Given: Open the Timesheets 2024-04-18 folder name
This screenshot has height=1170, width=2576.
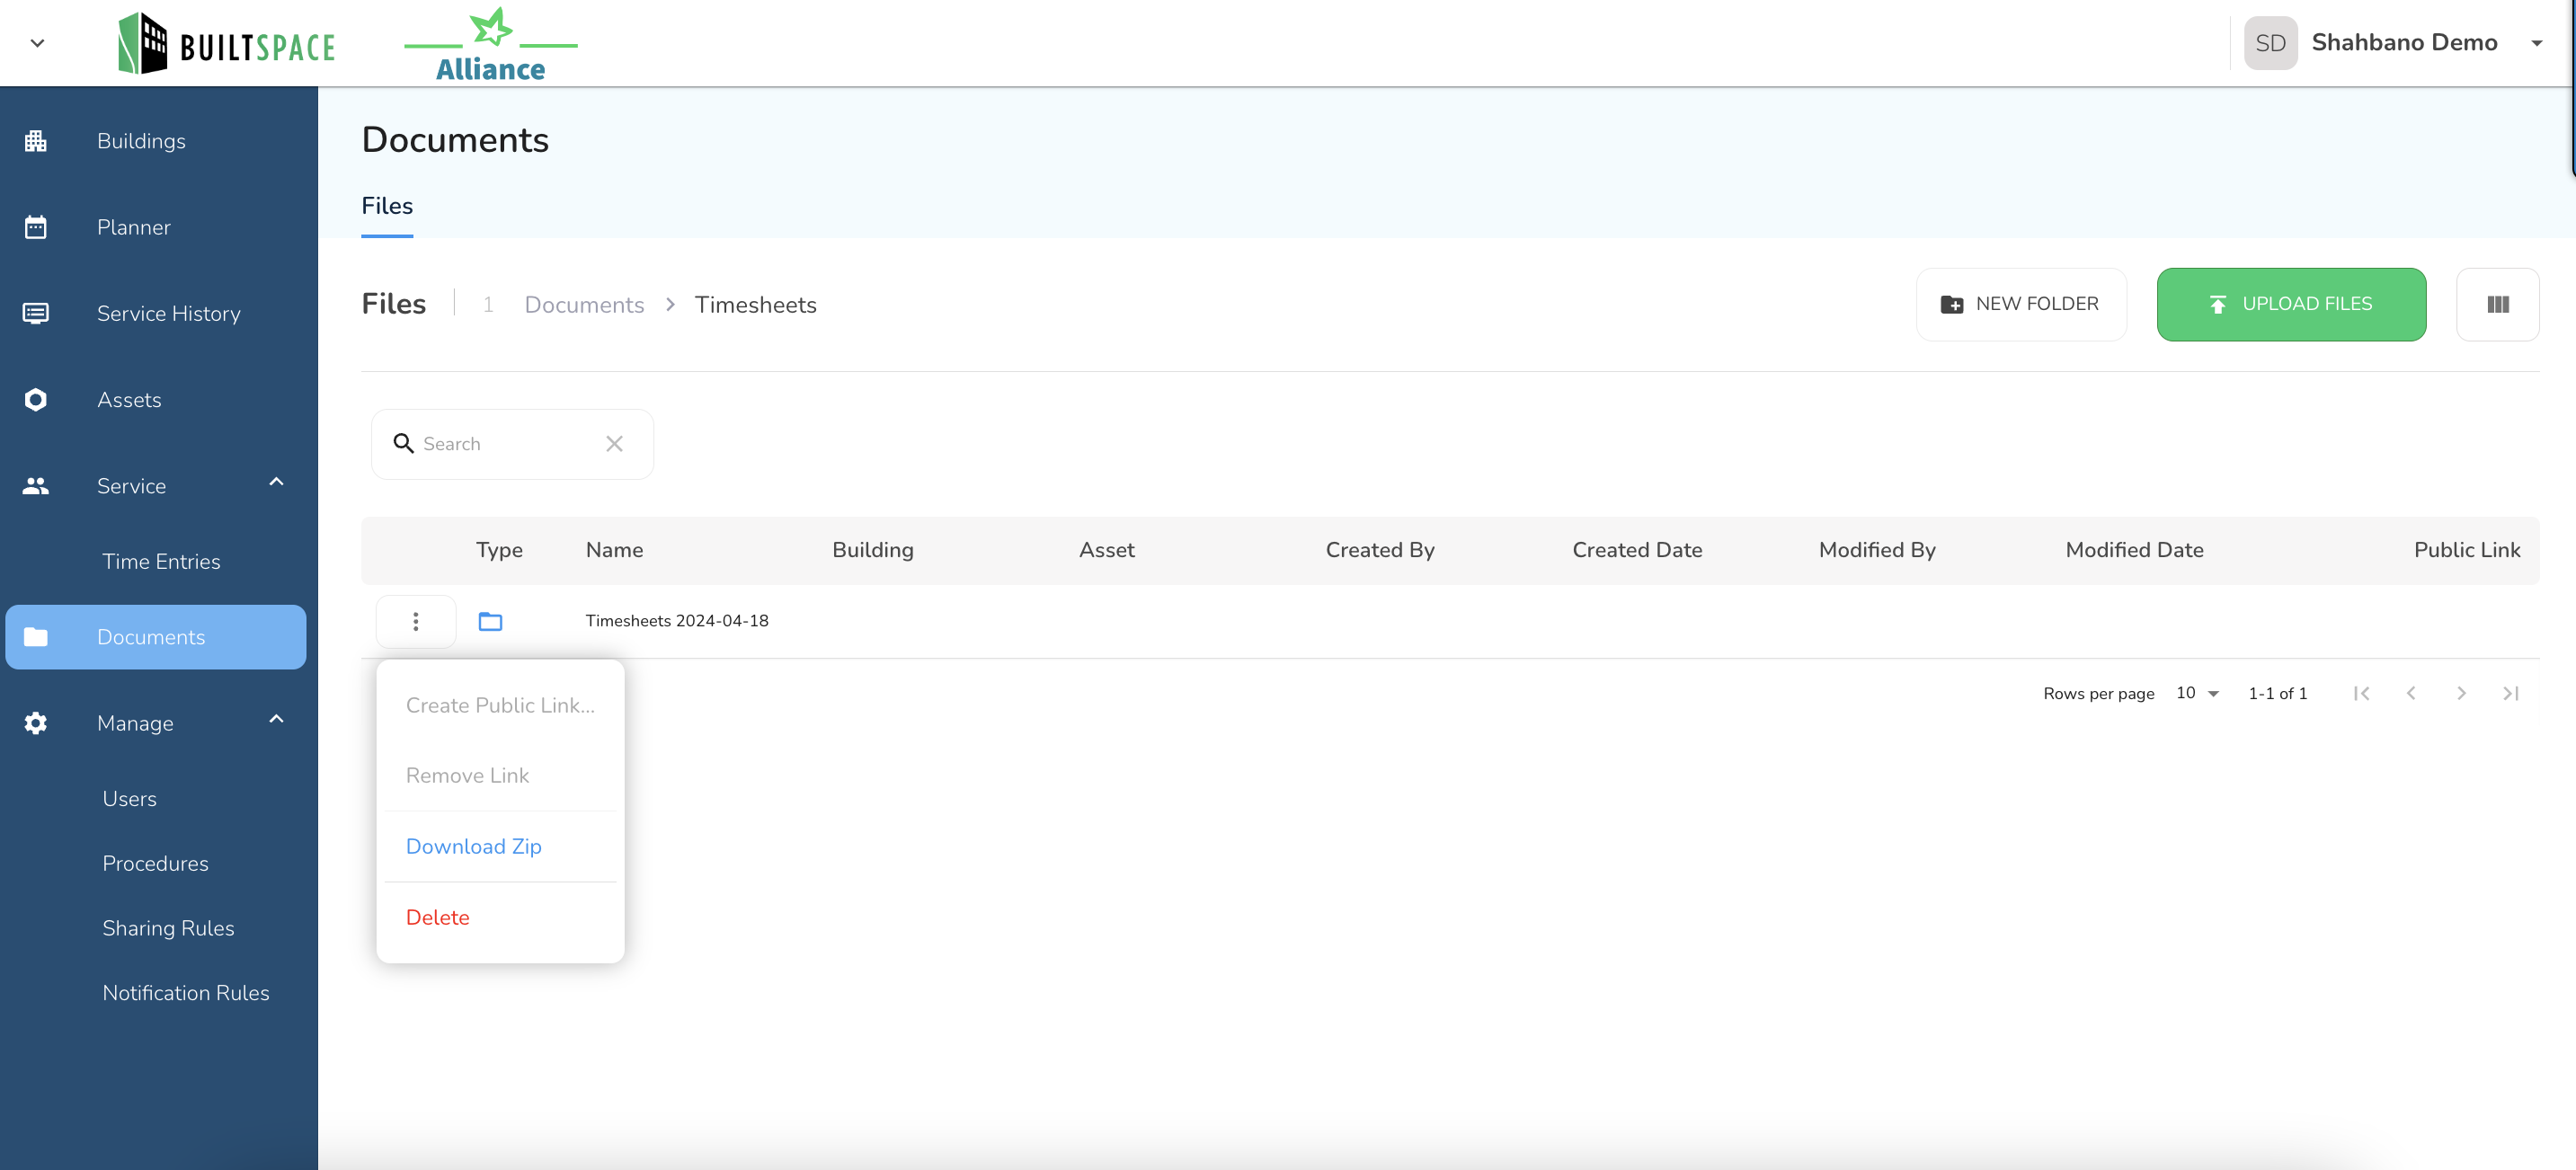Looking at the screenshot, I should point(677,621).
